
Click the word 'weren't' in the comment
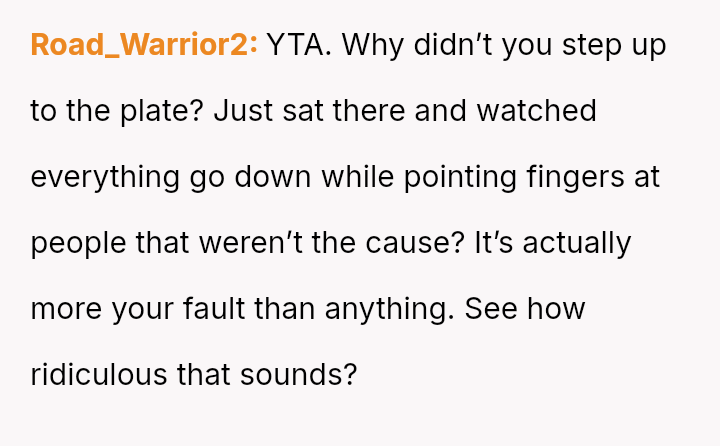[290, 243]
